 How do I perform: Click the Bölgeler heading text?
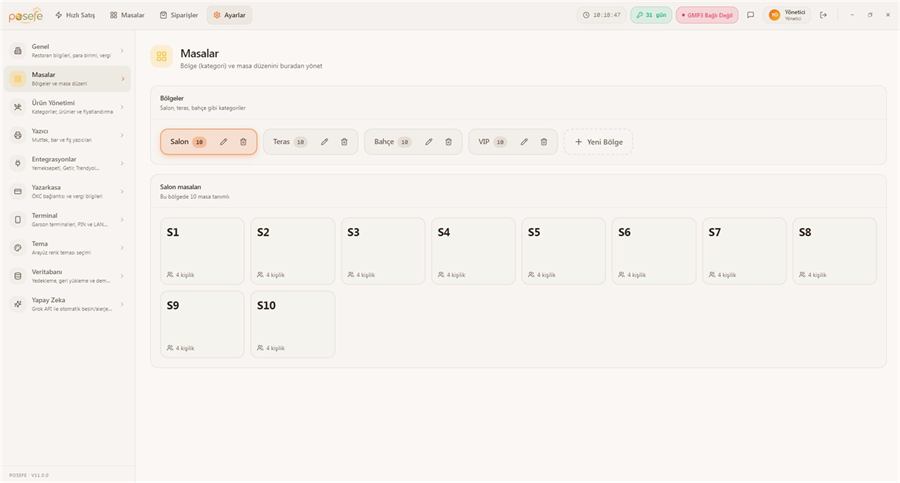click(172, 98)
